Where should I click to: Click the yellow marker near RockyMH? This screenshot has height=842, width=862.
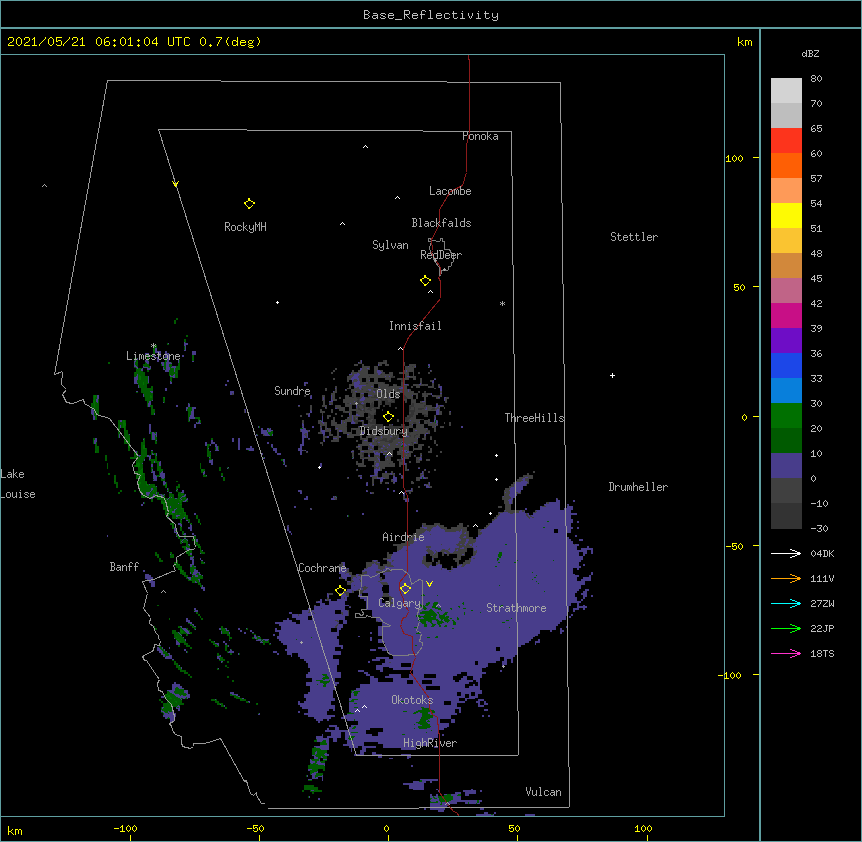click(249, 204)
